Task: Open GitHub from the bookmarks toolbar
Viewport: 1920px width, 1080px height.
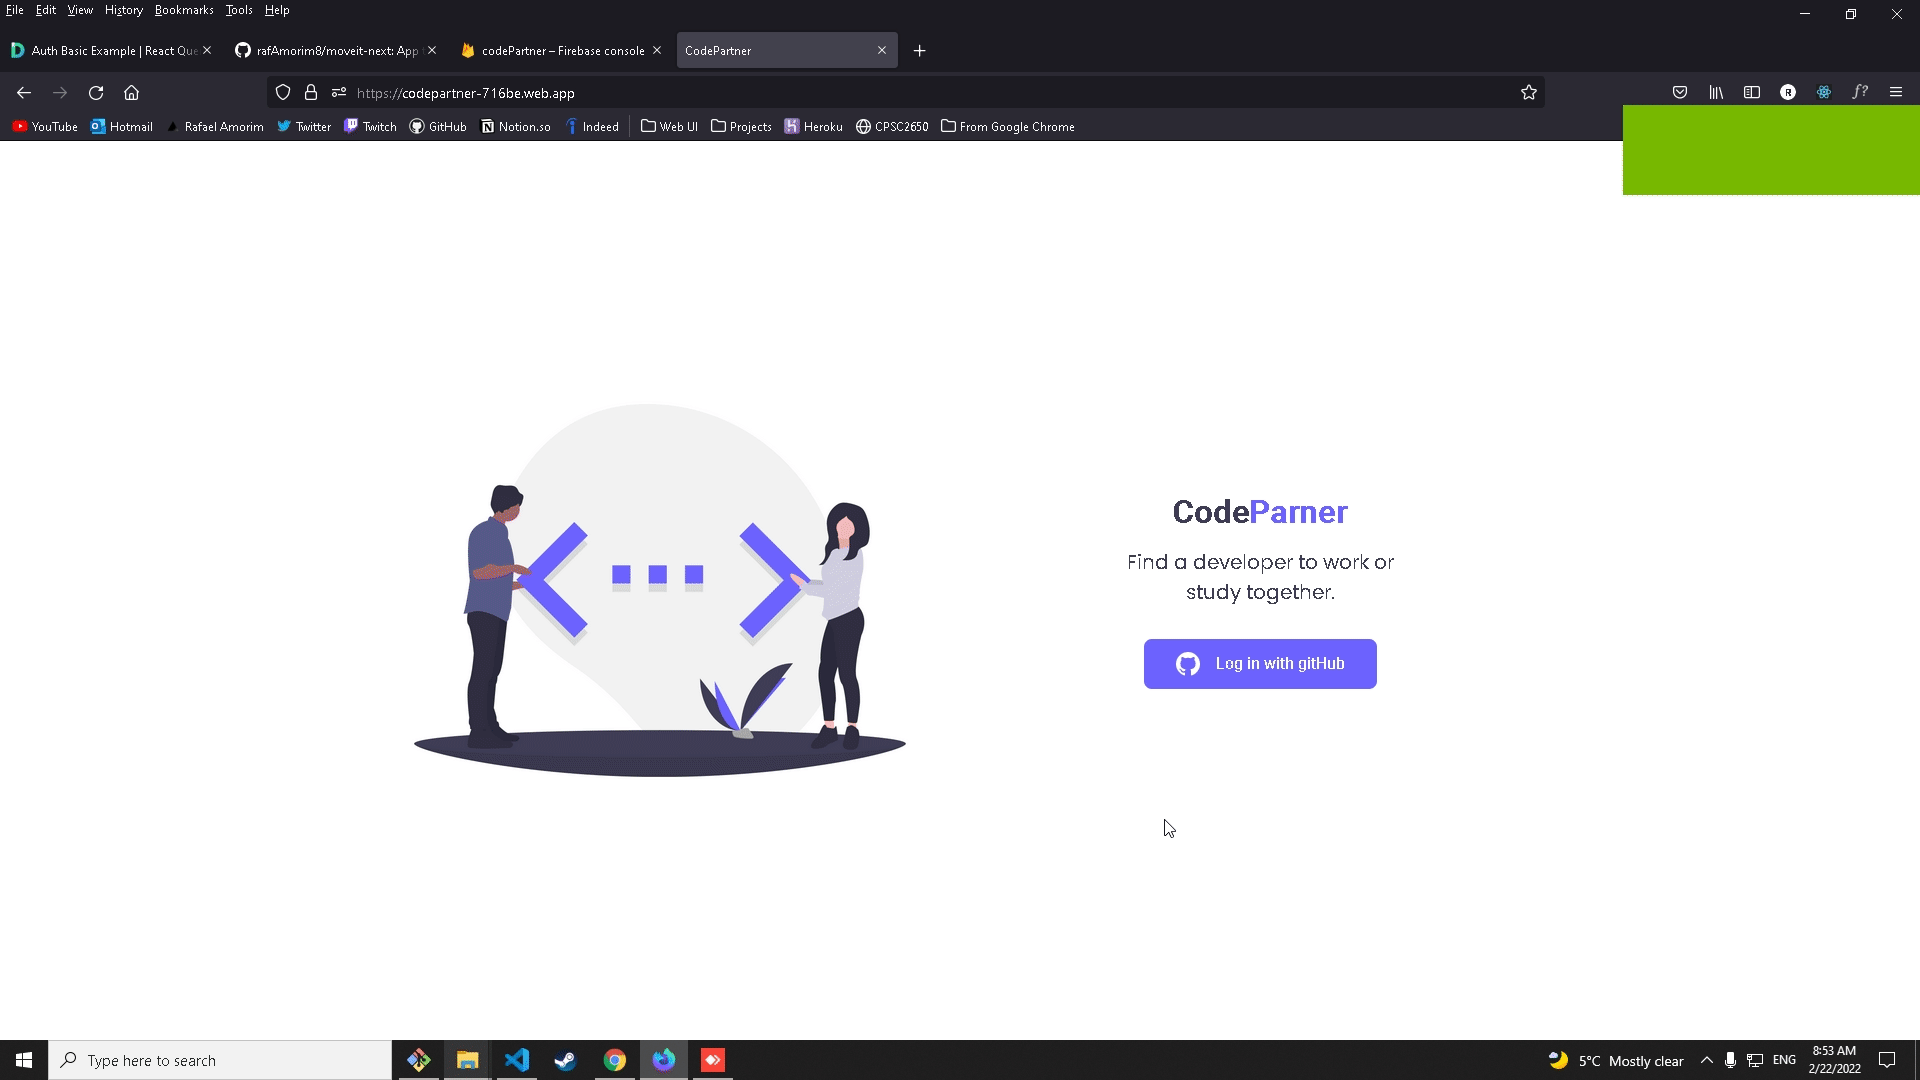Action: [438, 126]
